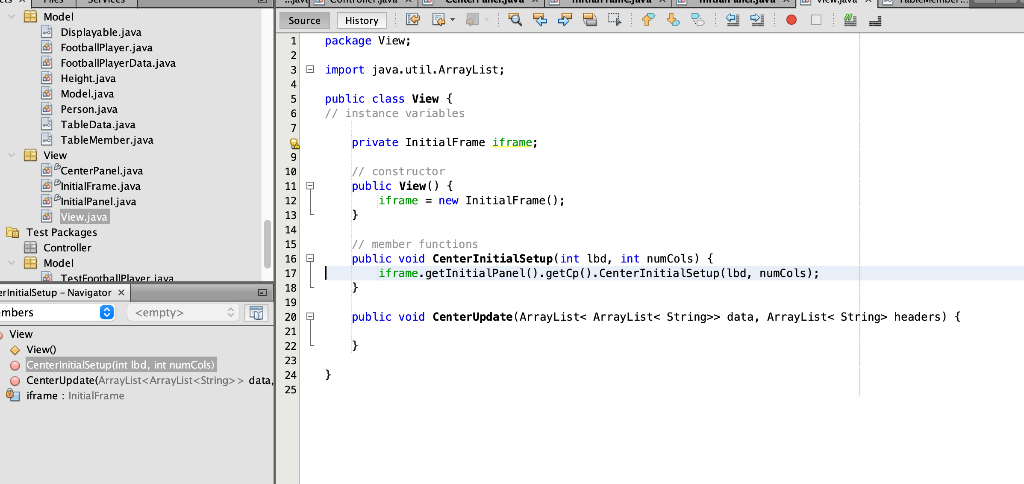Image resolution: width=1024 pixels, height=484 pixels.
Task: Select Height.java in project tree
Action: [88, 78]
